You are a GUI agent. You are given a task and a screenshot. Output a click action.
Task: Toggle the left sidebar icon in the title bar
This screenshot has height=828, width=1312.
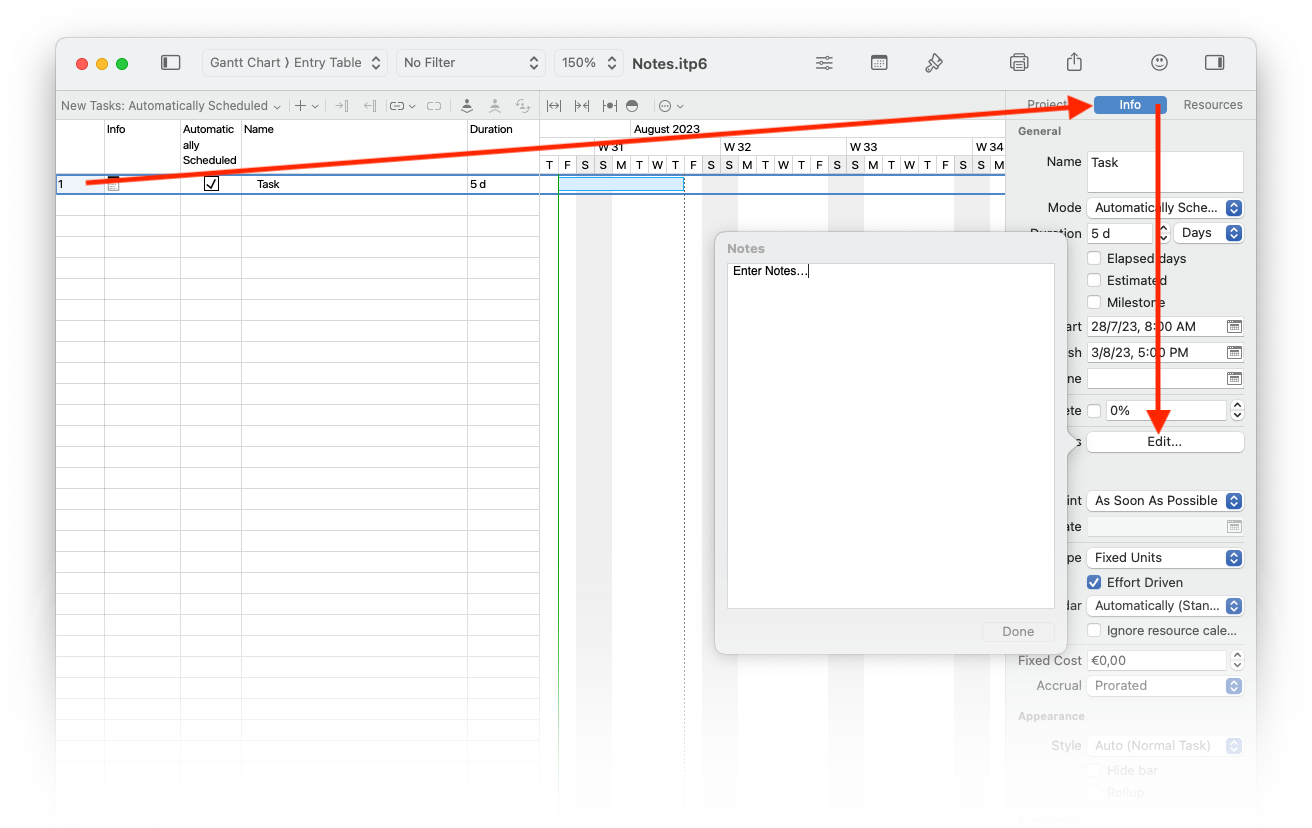click(x=171, y=63)
